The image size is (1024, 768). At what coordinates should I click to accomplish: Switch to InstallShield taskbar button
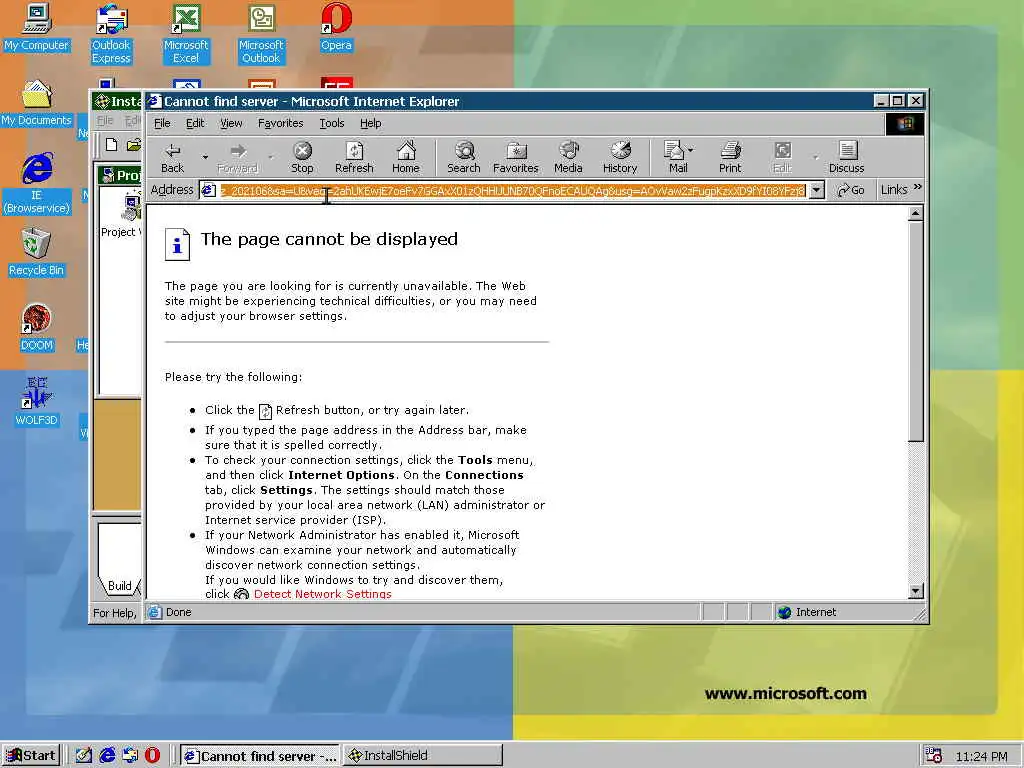(x=422, y=756)
